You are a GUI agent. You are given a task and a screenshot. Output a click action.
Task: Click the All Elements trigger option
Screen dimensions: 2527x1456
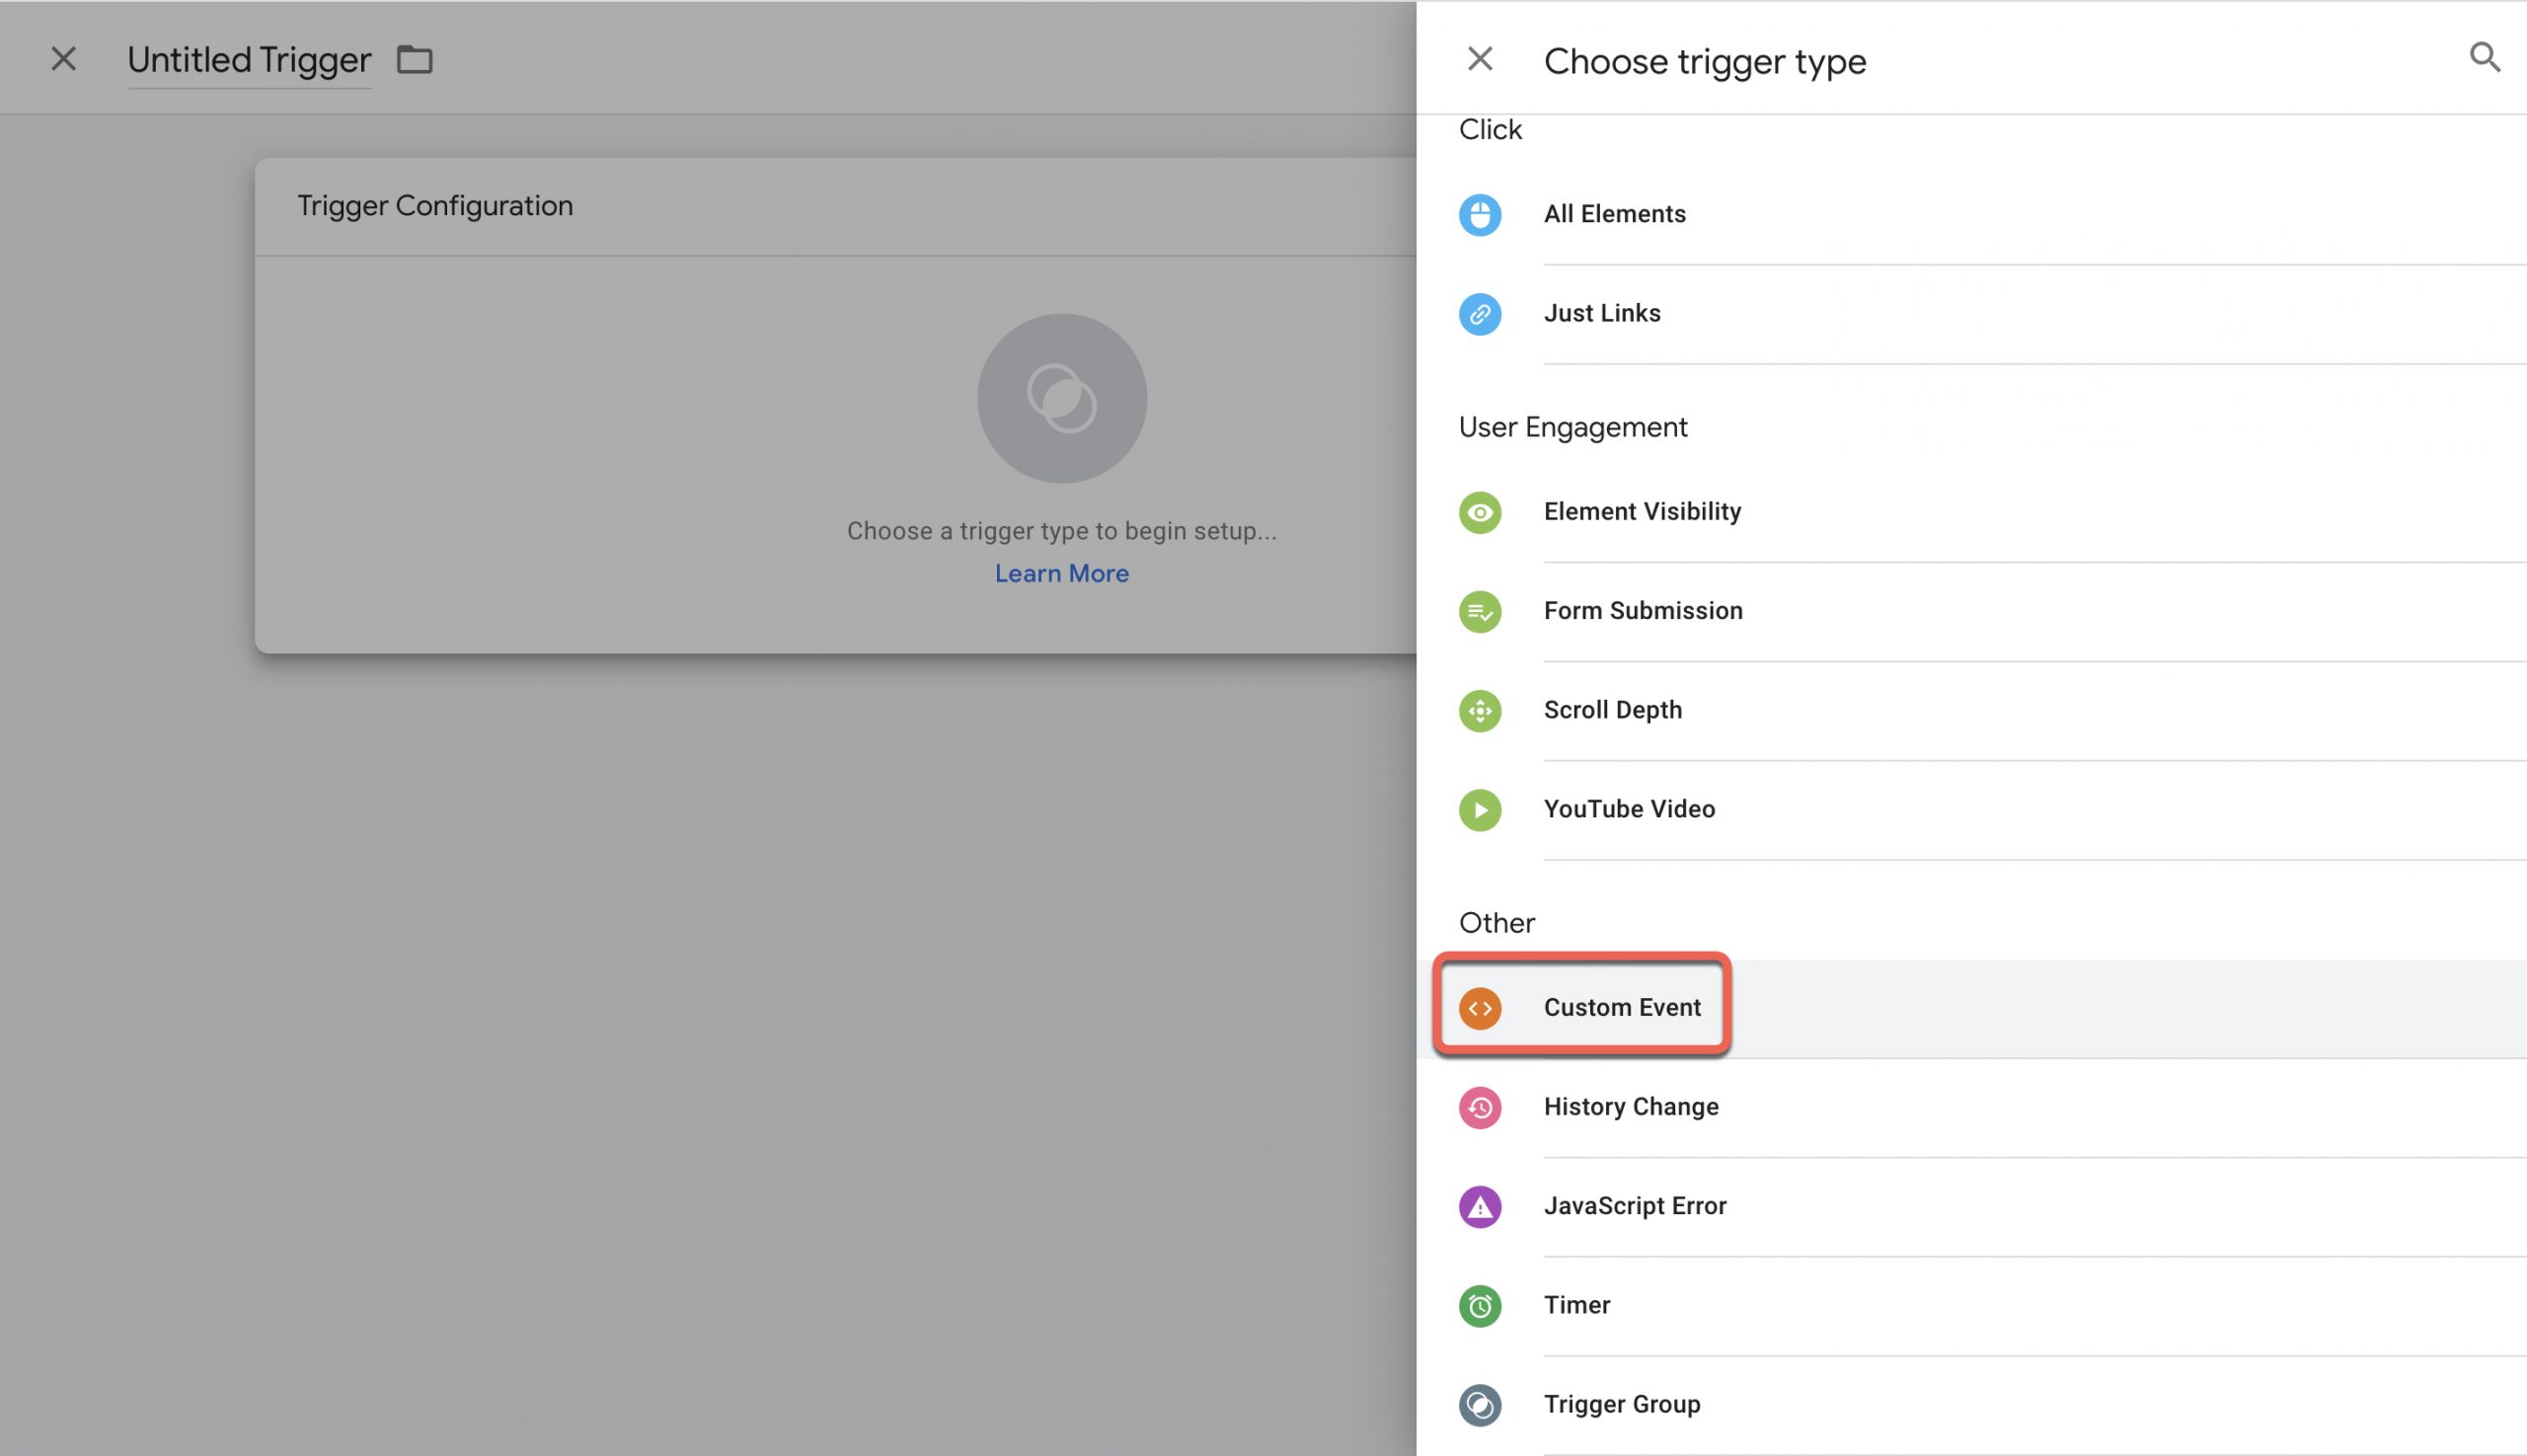[1614, 211]
